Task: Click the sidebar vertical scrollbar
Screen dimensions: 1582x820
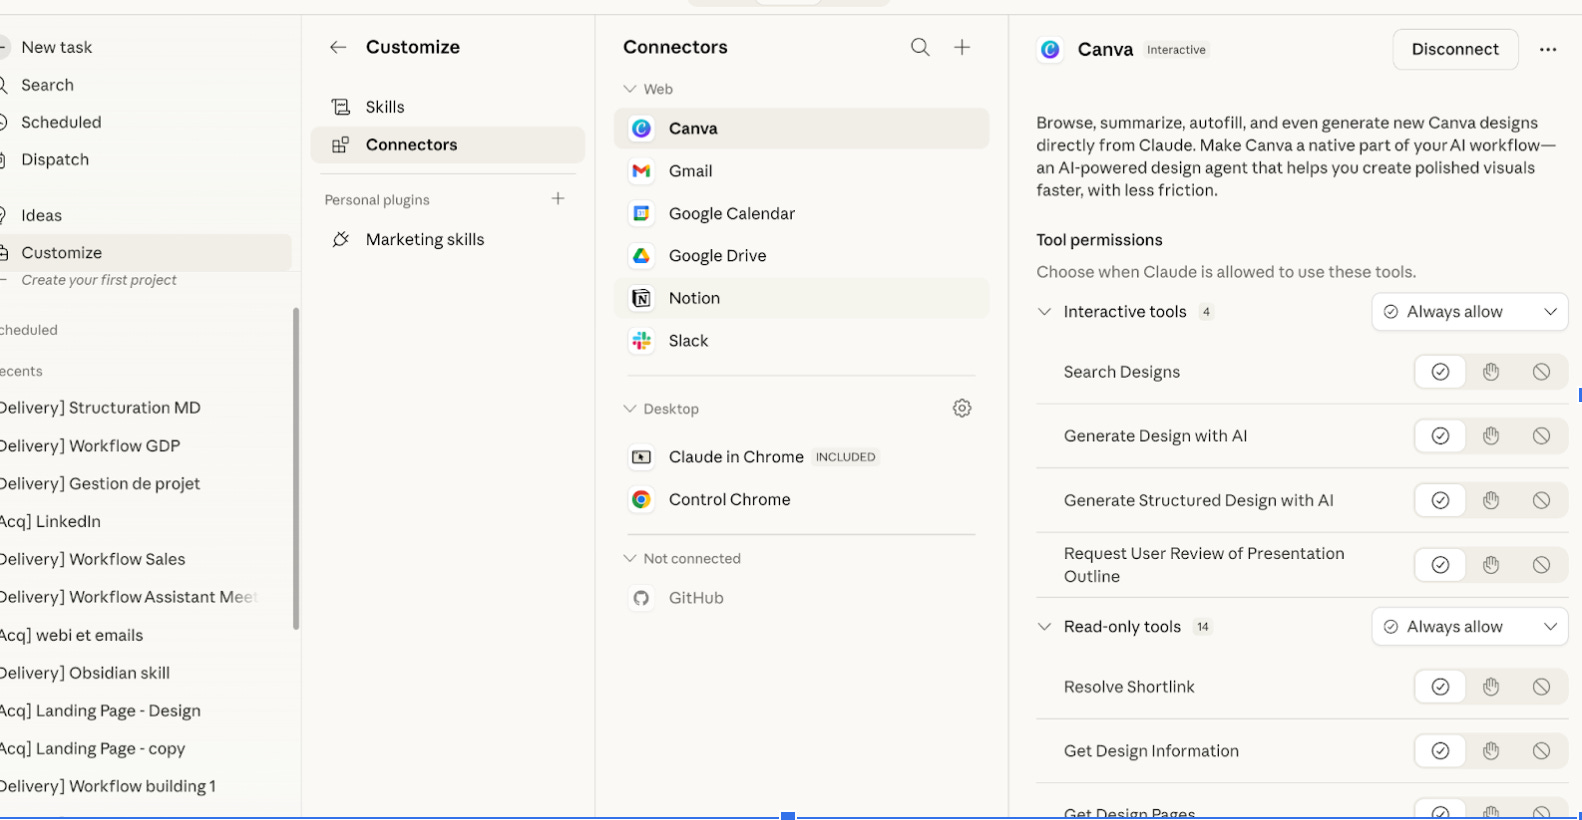Action: pyautogui.click(x=296, y=468)
